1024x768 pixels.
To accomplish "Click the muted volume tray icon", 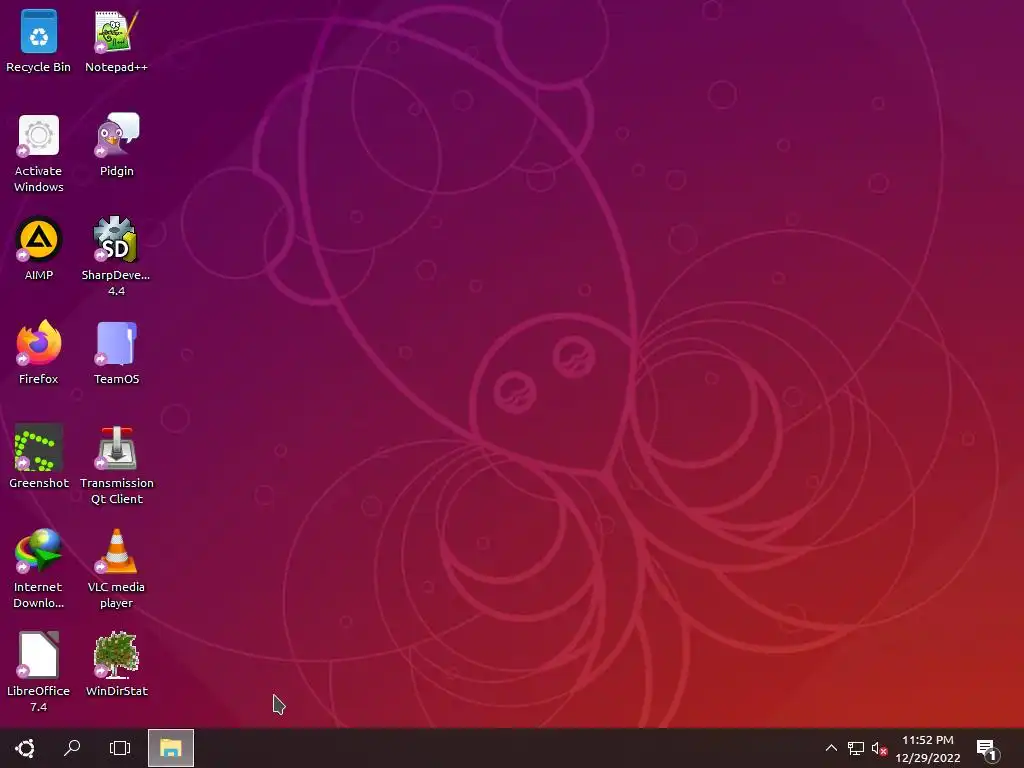I will click(x=879, y=748).
